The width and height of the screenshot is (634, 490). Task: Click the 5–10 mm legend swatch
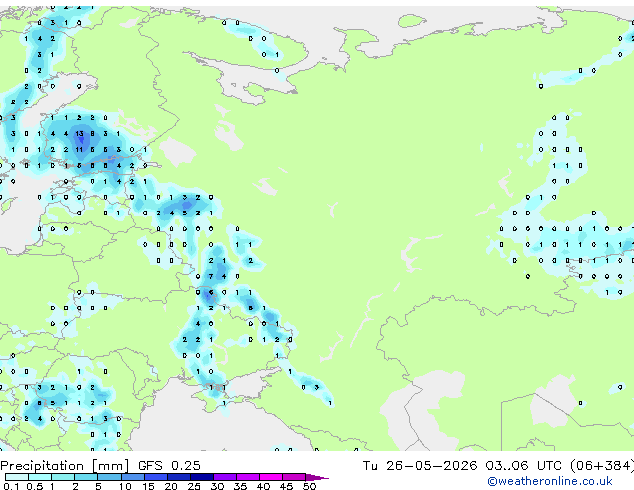(x=109, y=477)
